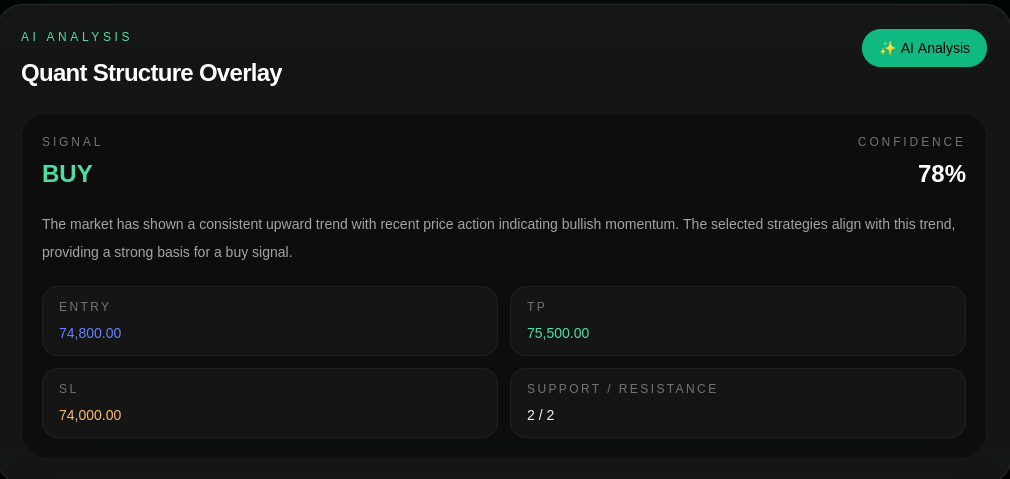Screen dimensions: 1010x479
Task: Select the Support / Resistance card
Action: 738,403
